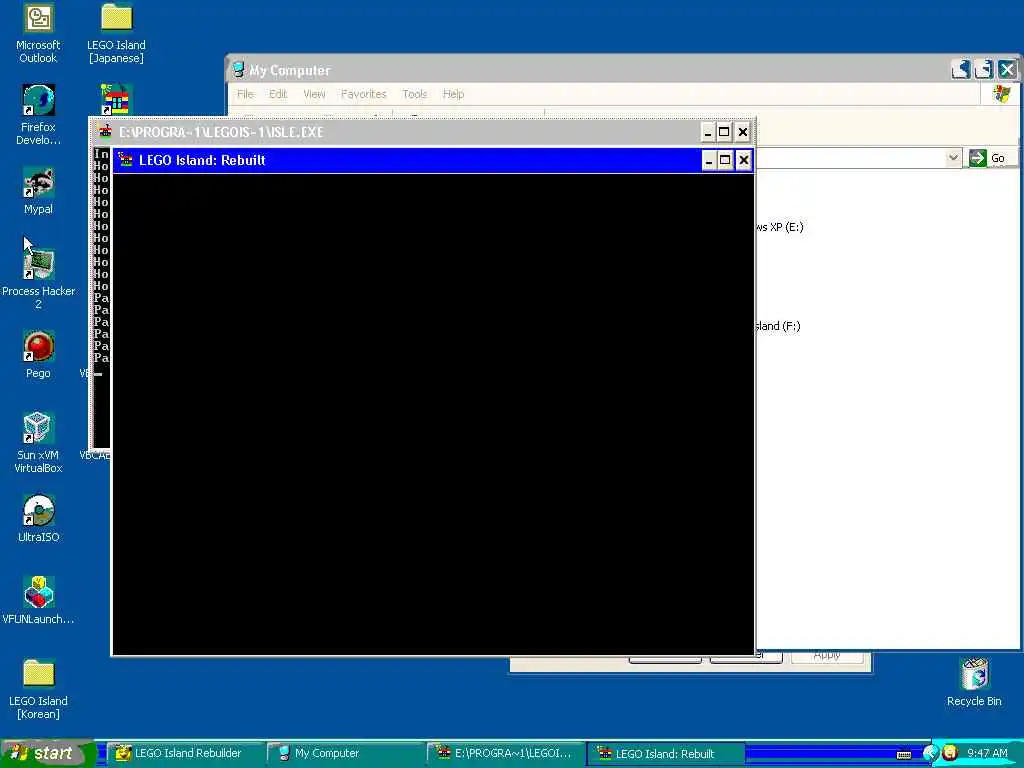Open the File menu in My Computer
This screenshot has height=768, width=1024.
pyautogui.click(x=245, y=94)
